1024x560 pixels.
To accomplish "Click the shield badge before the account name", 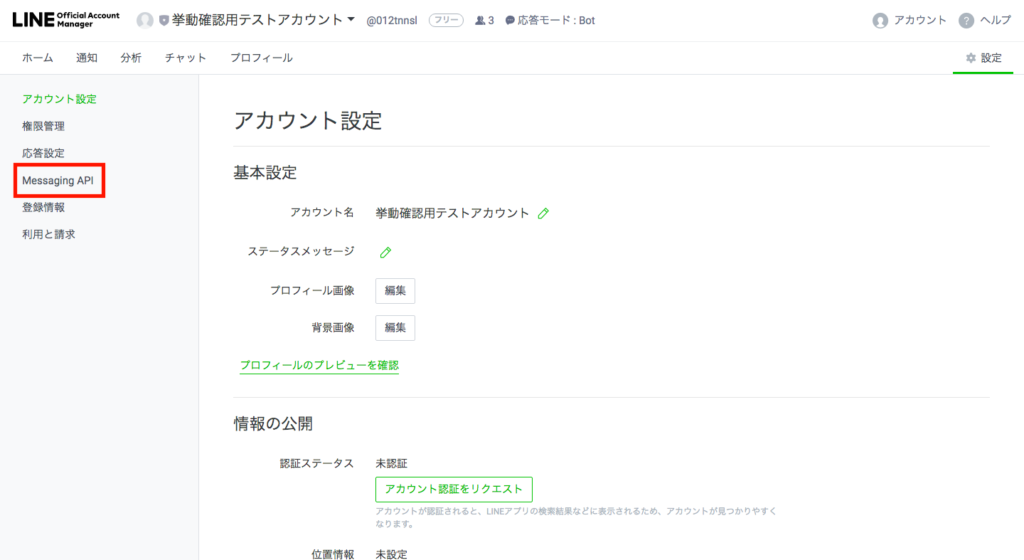I will (x=163, y=21).
